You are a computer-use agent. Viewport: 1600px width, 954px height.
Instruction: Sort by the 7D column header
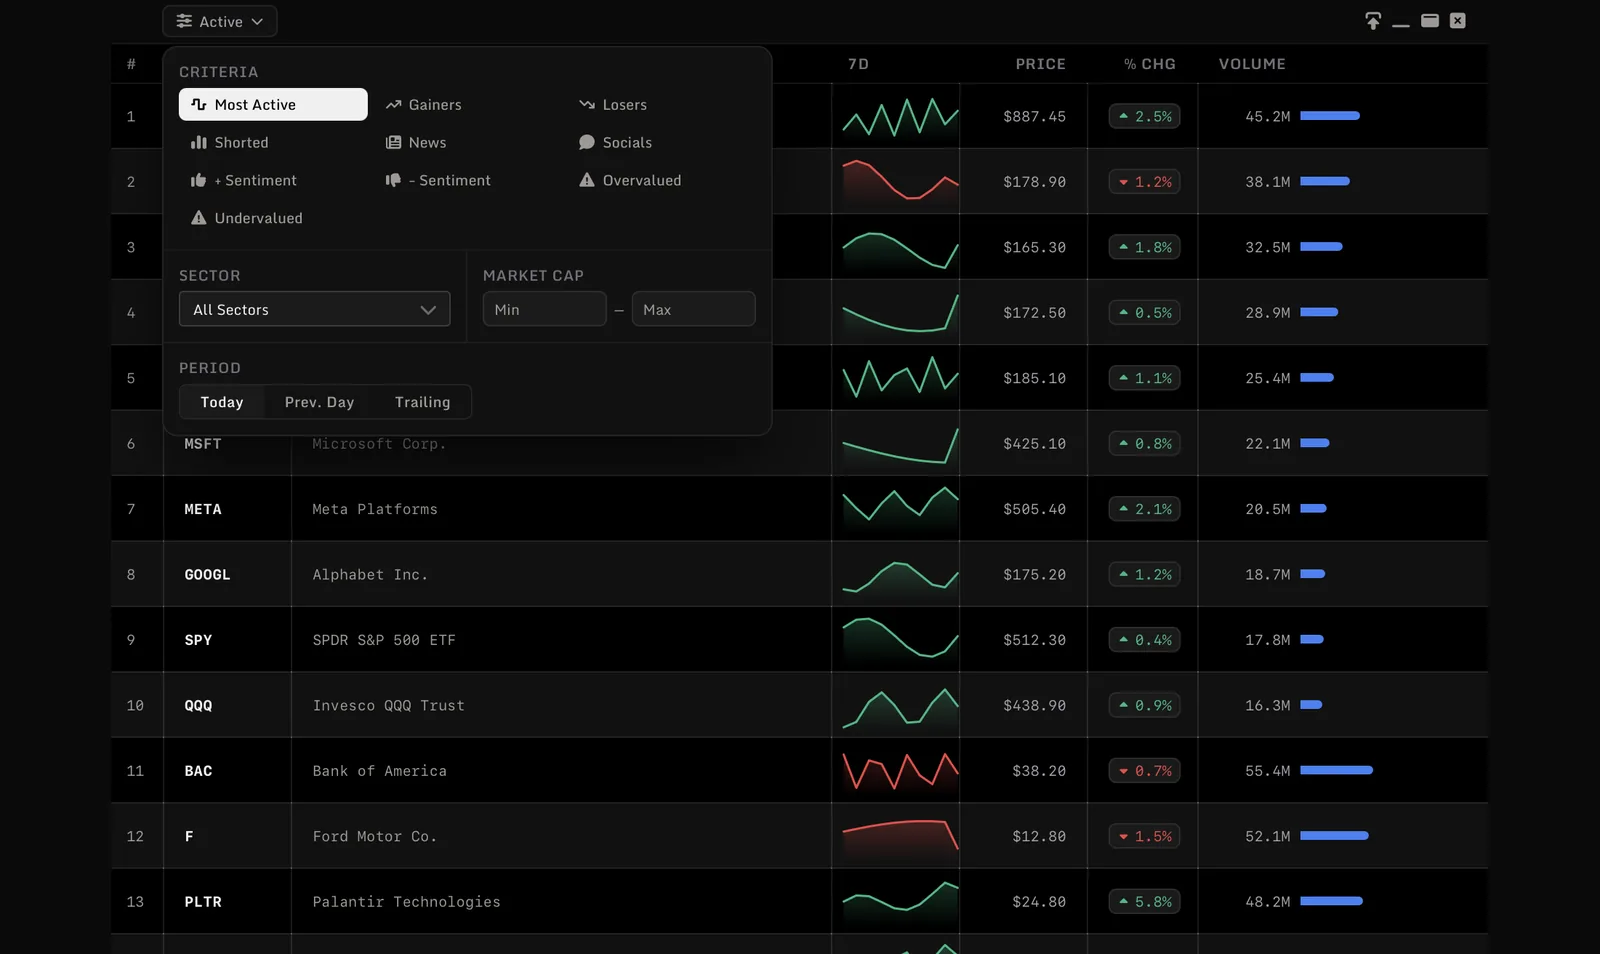[858, 64]
